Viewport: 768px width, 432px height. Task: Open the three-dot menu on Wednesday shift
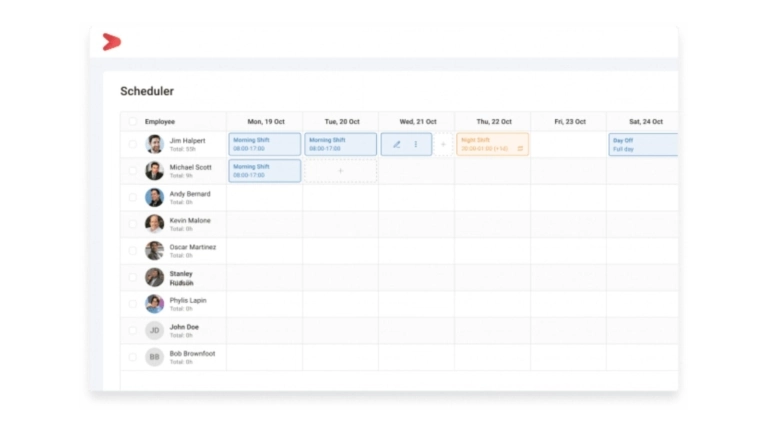click(416, 144)
